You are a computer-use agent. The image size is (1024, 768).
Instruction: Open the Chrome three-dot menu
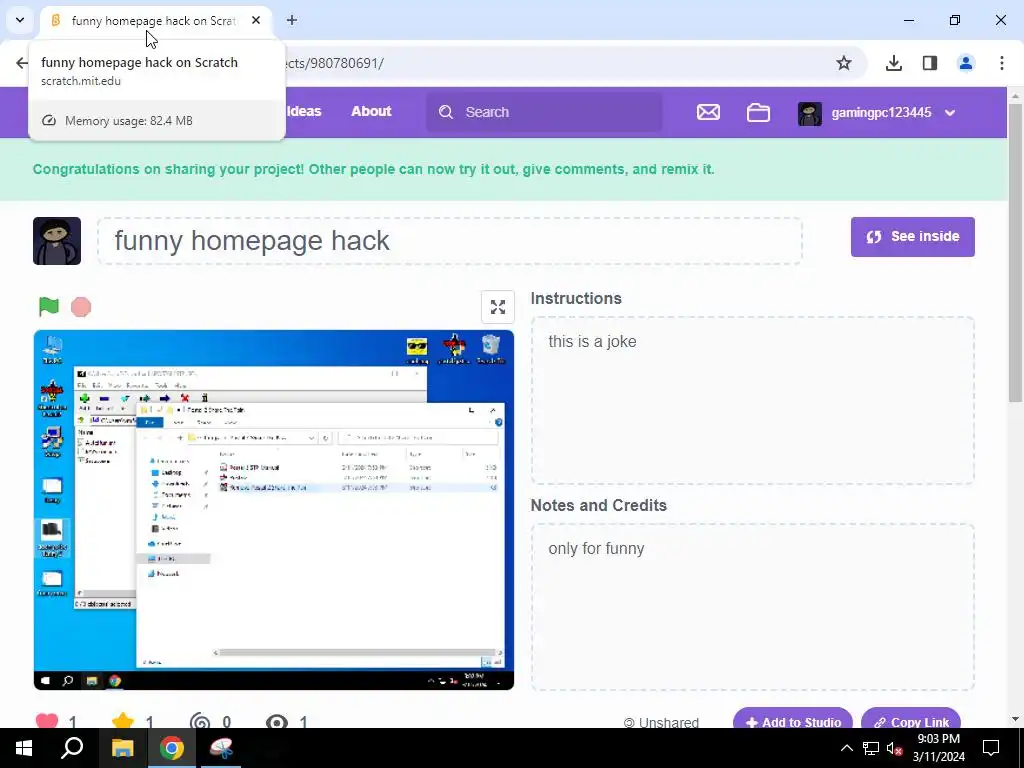point(1002,63)
